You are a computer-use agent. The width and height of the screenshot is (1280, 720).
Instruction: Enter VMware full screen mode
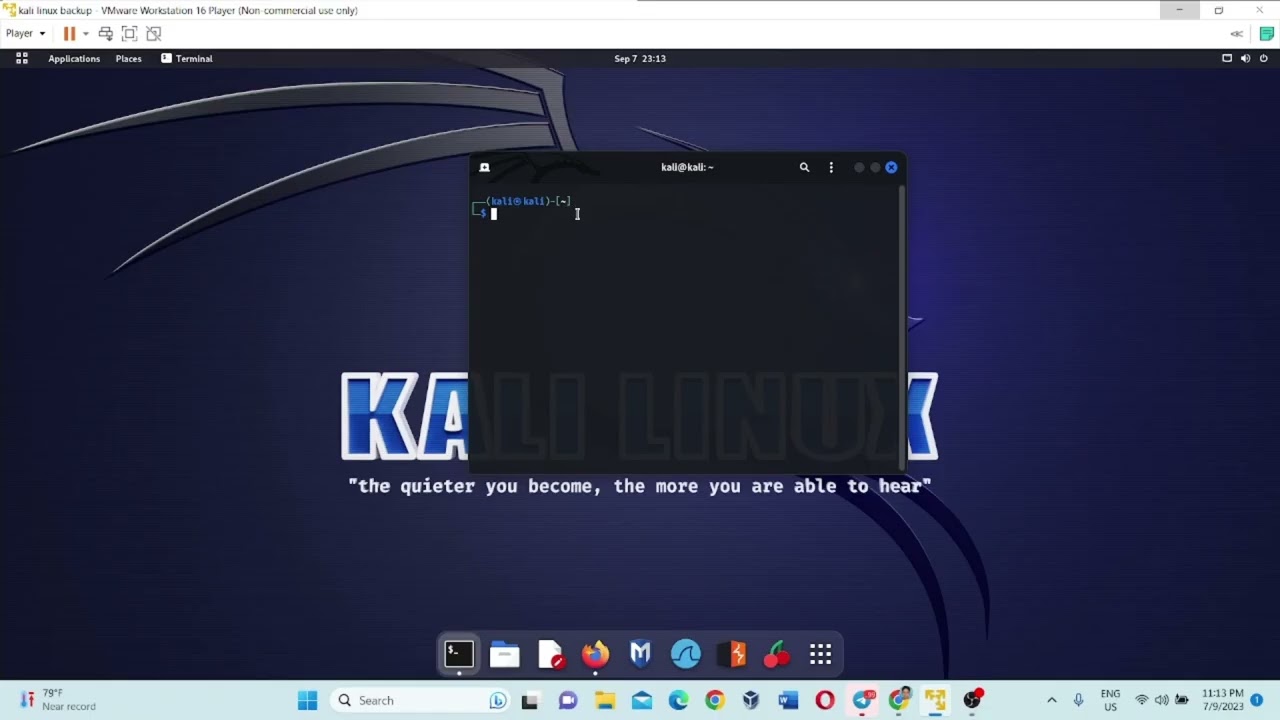(129, 33)
